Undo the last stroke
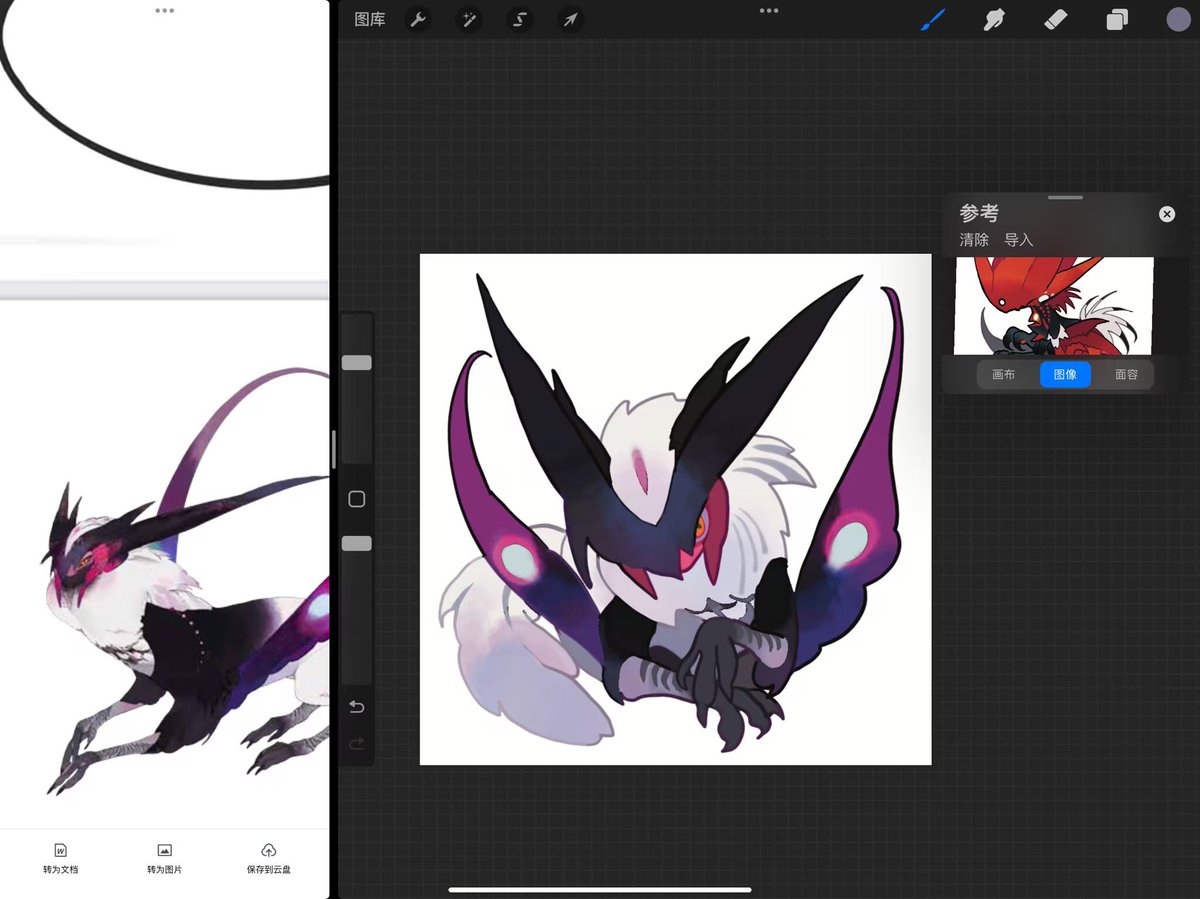The height and width of the screenshot is (899, 1200). [357, 707]
